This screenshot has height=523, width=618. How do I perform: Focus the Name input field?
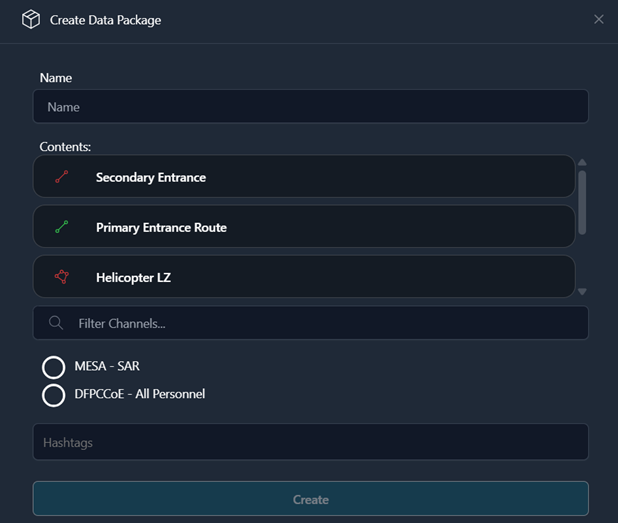[310, 107]
